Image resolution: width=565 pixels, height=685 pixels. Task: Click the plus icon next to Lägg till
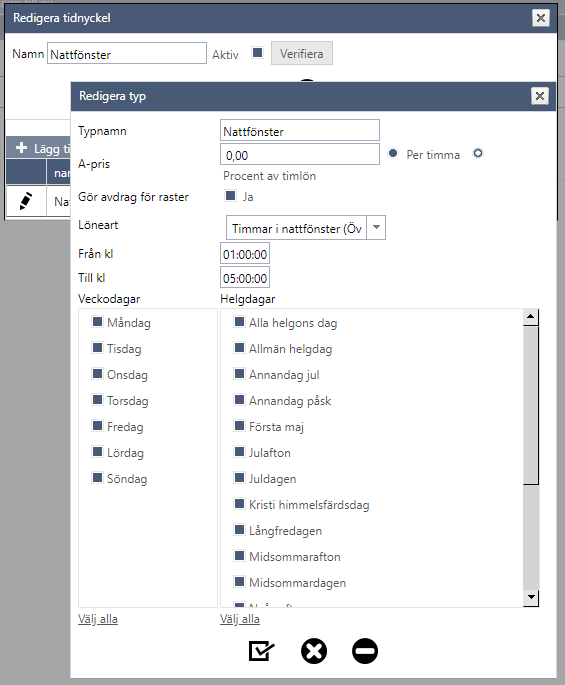click(x=21, y=148)
